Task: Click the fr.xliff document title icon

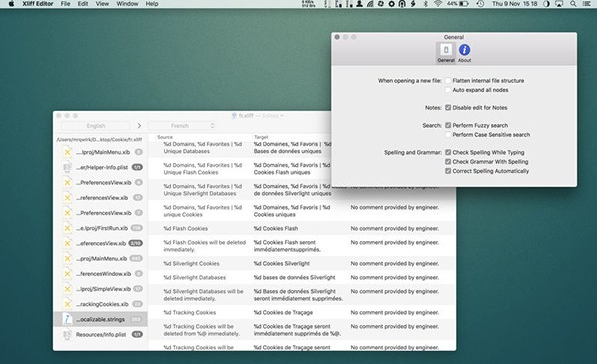Action: tap(234, 115)
